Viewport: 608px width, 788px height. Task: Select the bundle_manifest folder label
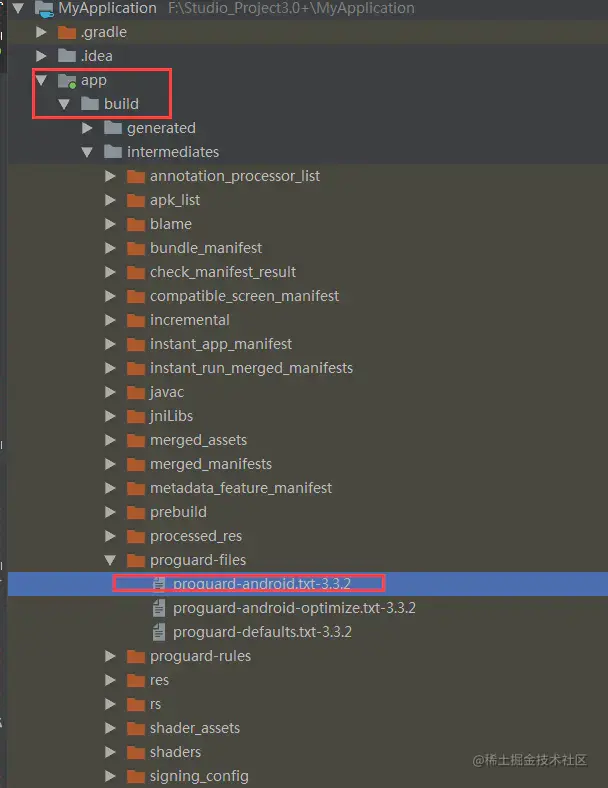point(206,248)
